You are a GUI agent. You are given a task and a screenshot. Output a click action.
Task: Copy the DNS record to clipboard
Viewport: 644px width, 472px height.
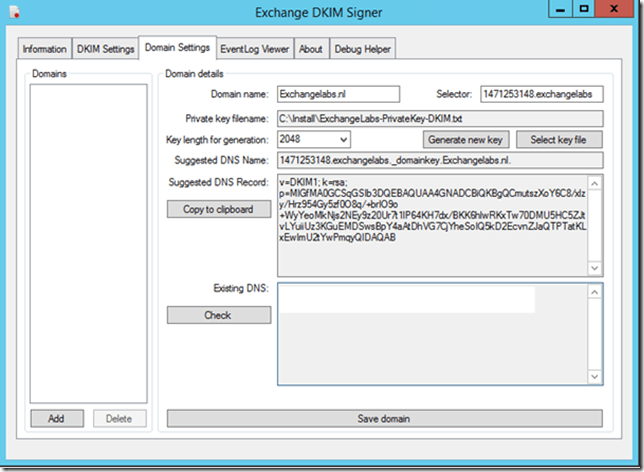(x=218, y=210)
